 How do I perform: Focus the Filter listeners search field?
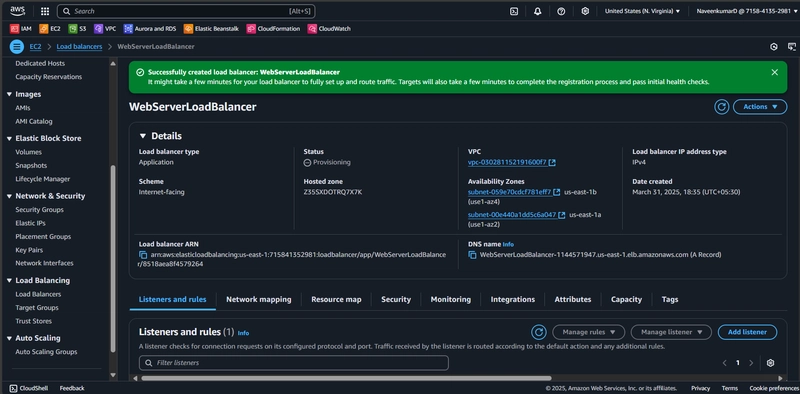pos(293,363)
